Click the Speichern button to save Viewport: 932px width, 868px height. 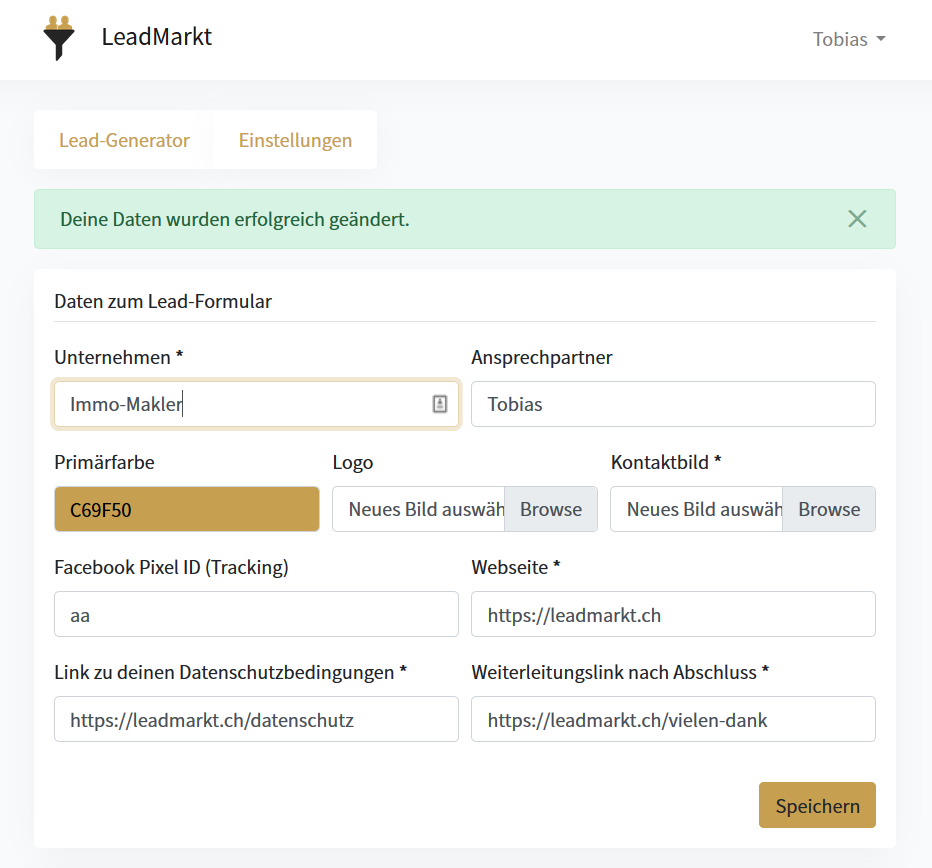(817, 805)
